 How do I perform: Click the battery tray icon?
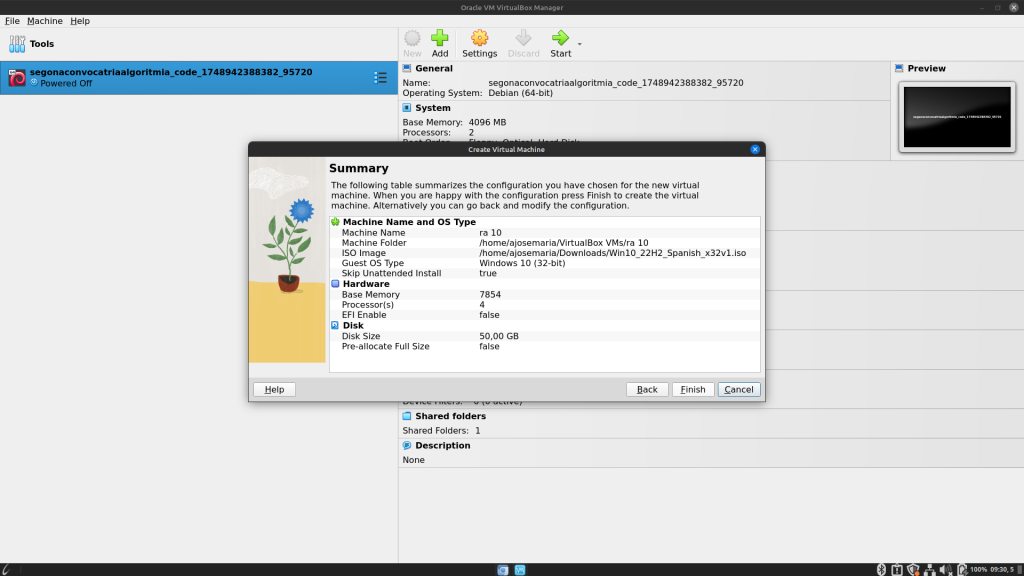click(x=961, y=569)
